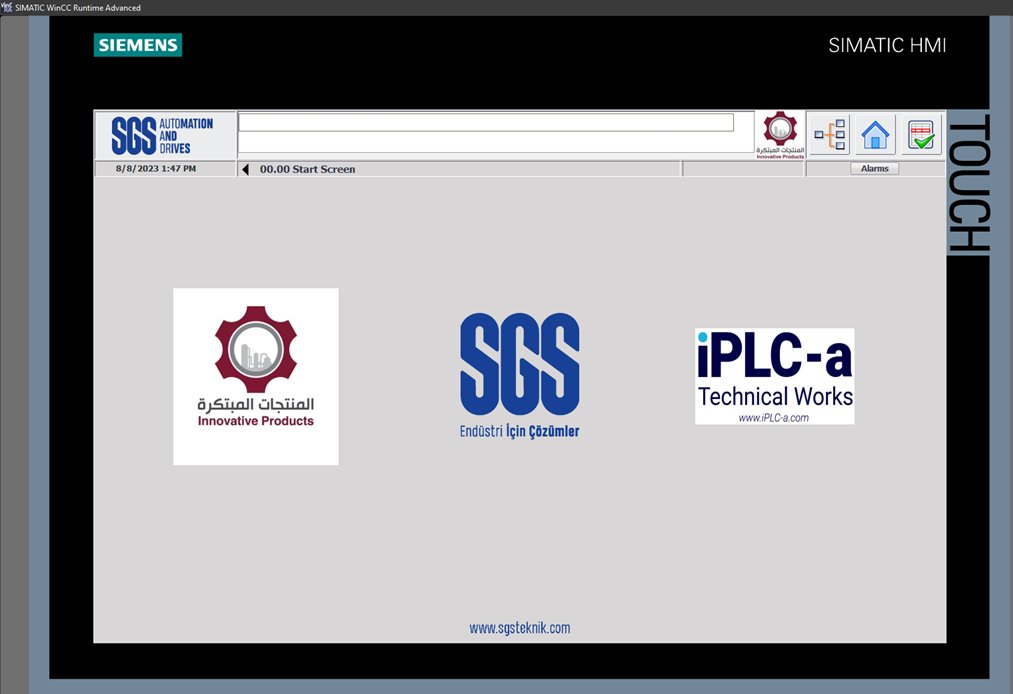Click the www.iPLC-a.com text

[x=773, y=417]
